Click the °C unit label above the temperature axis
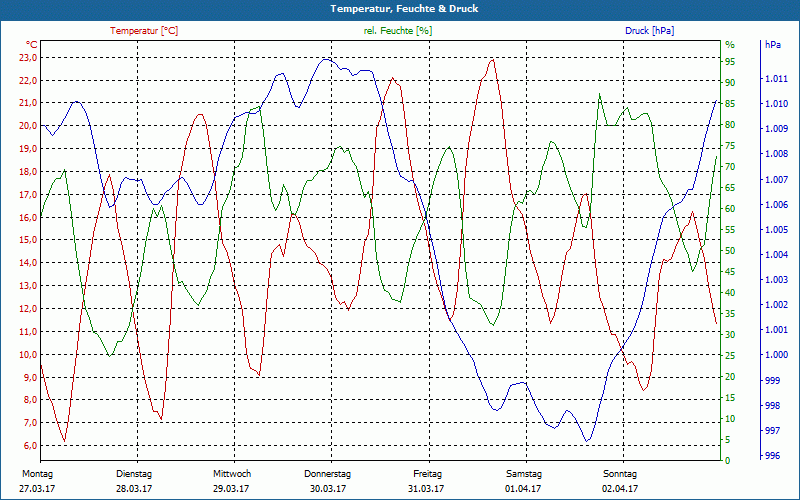The image size is (800, 500). (31, 45)
